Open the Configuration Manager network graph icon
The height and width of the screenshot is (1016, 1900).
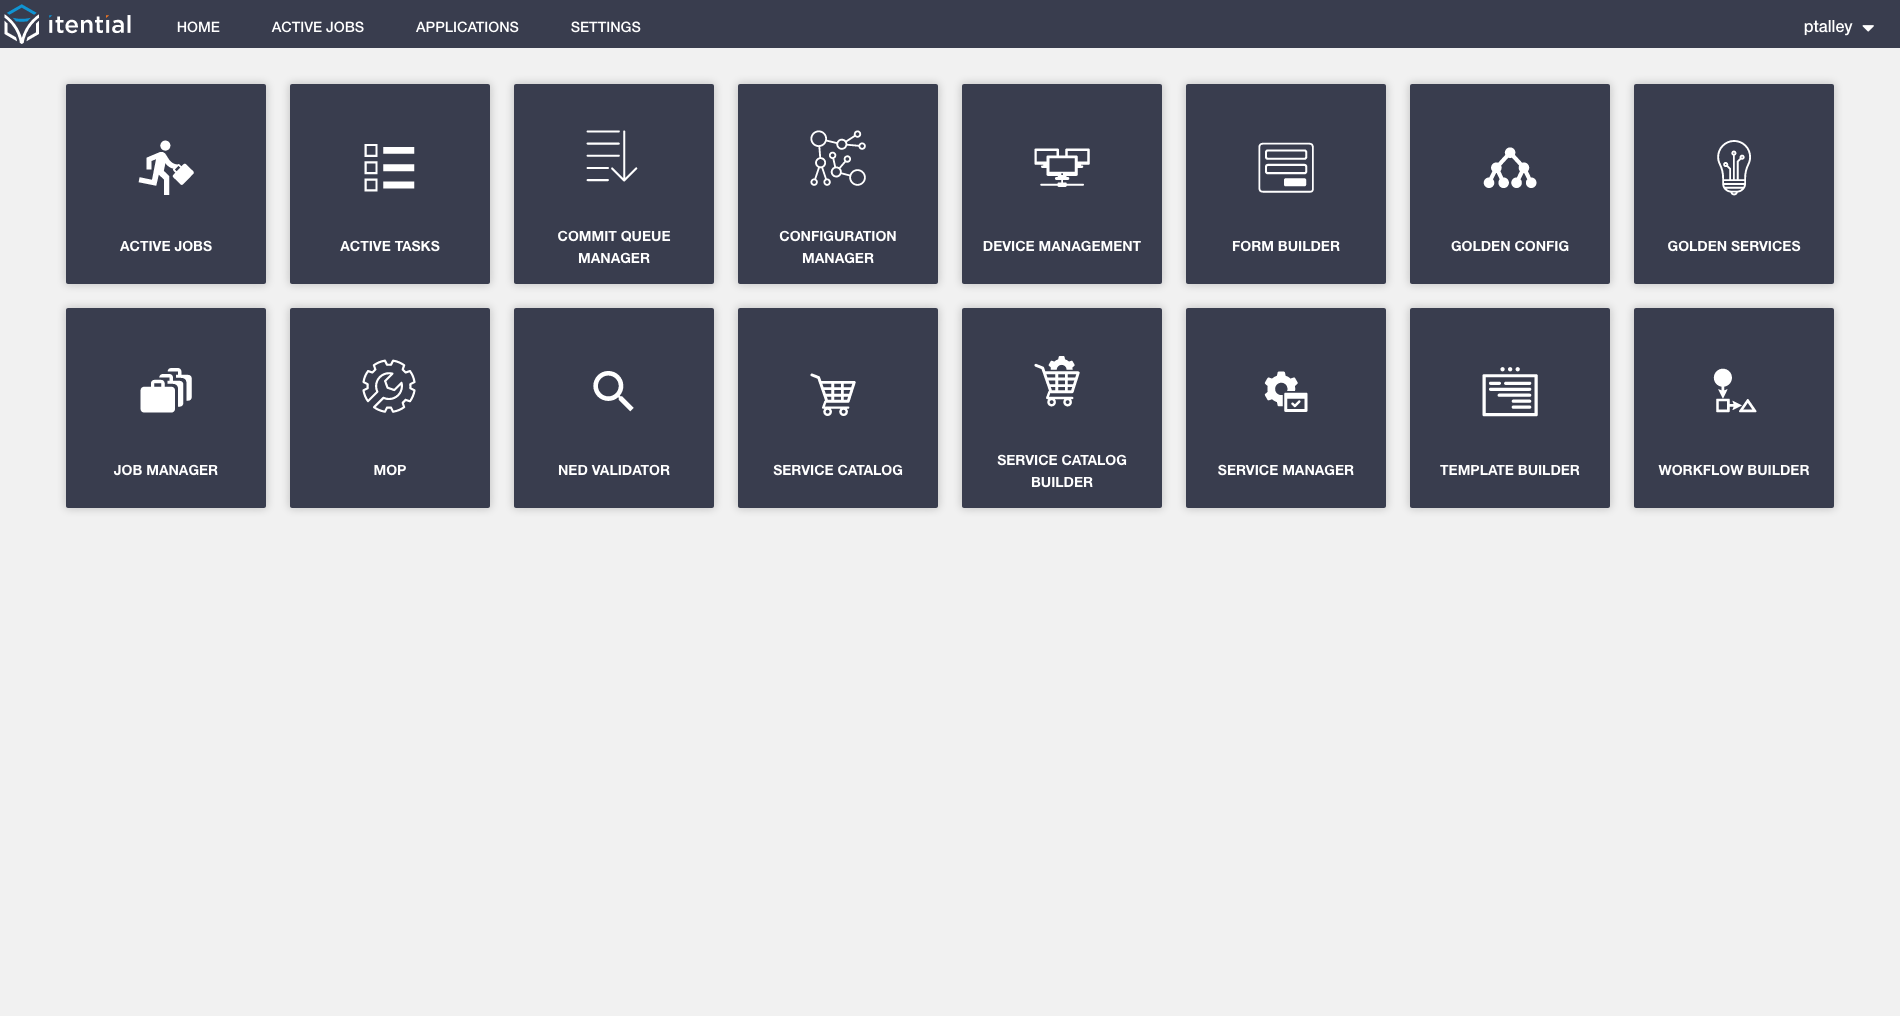pos(838,158)
